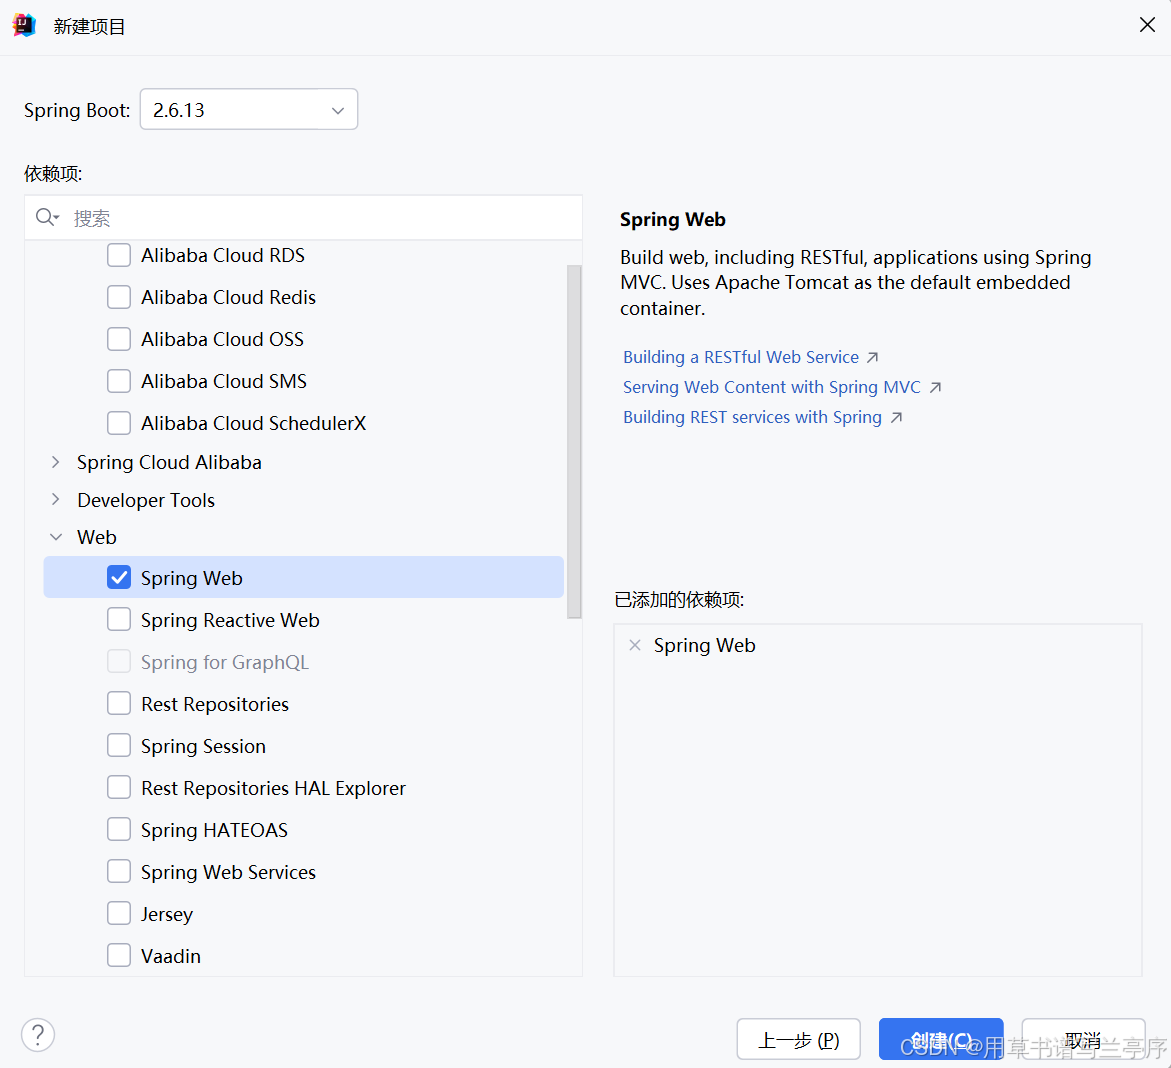The image size is (1171, 1068).
Task: Select the Vaadin label
Action: click(170, 956)
